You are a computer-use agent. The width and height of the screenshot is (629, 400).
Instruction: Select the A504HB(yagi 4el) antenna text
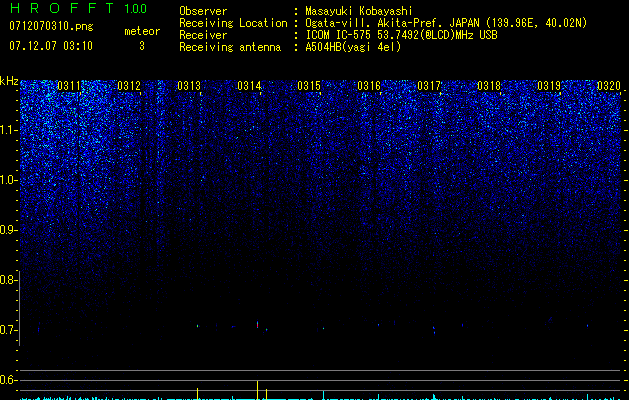point(353,47)
